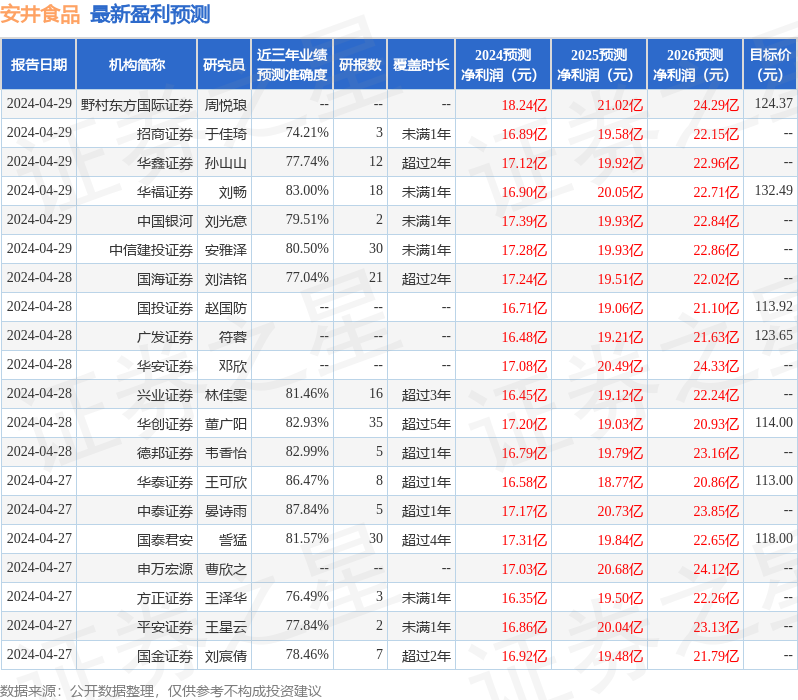This screenshot has width=798, height=700.
Task: Click the 数据来源 footer disclaimer text
Action: pyautogui.click(x=161, y=691)
